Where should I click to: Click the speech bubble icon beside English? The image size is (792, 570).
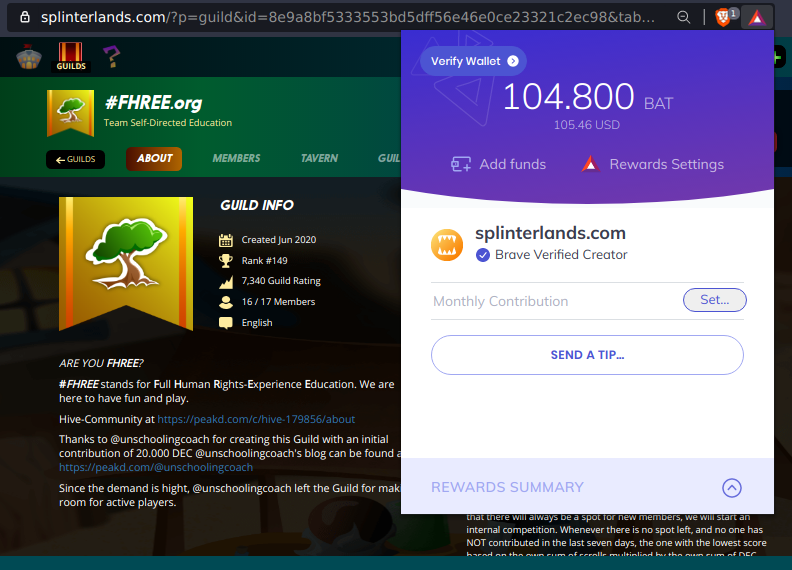(226, 323)
